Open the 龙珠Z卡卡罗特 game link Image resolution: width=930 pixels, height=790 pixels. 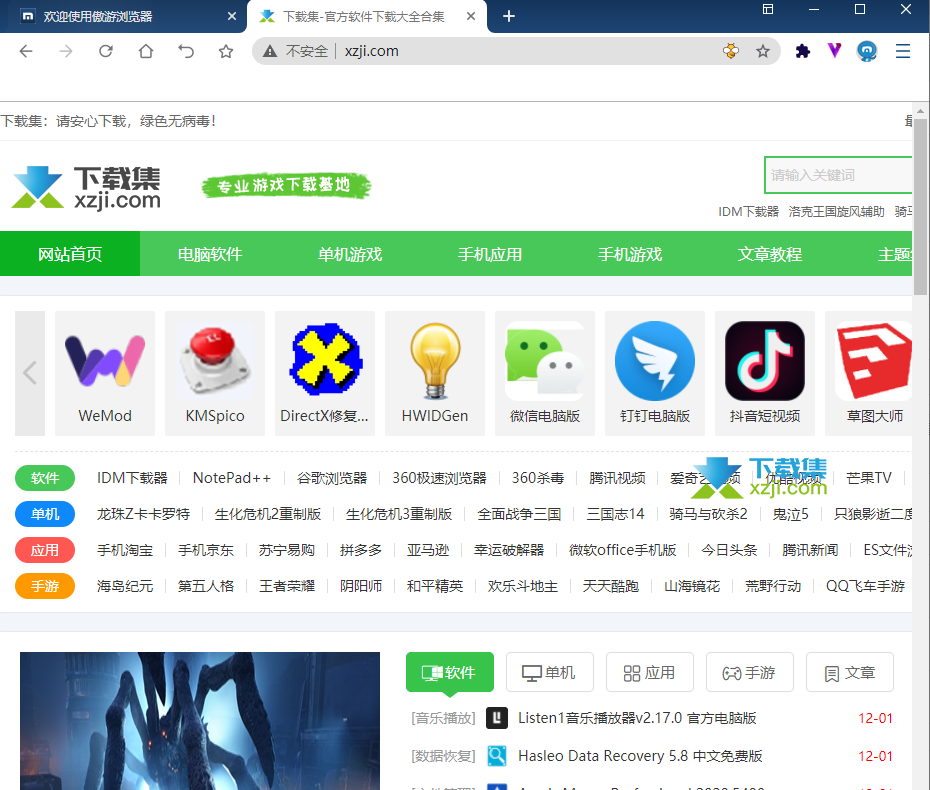pyautogui.click(x=144, y=514)
